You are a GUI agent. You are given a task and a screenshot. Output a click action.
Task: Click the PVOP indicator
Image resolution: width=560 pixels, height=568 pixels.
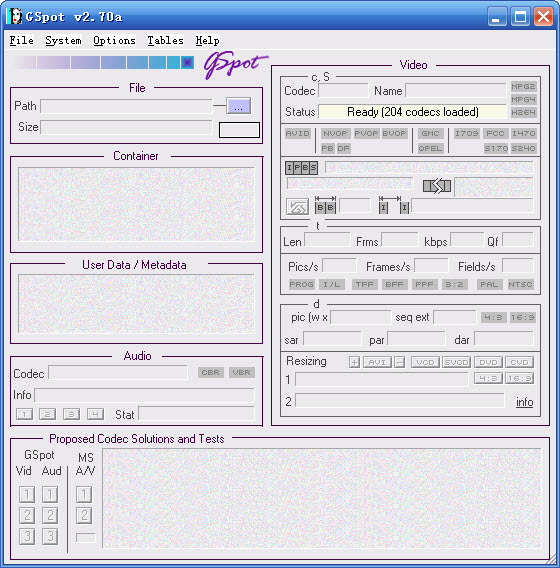(366, 133)
